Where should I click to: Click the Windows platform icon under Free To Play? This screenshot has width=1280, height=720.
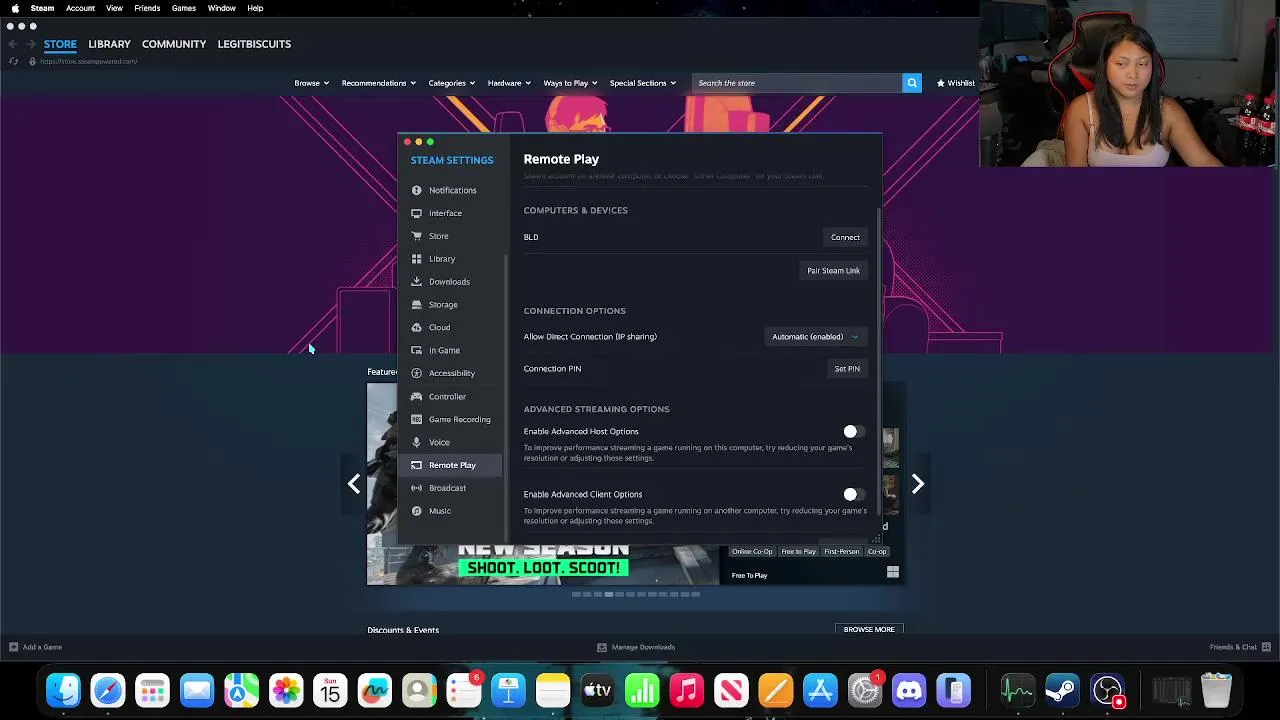(x=893, y=573)
